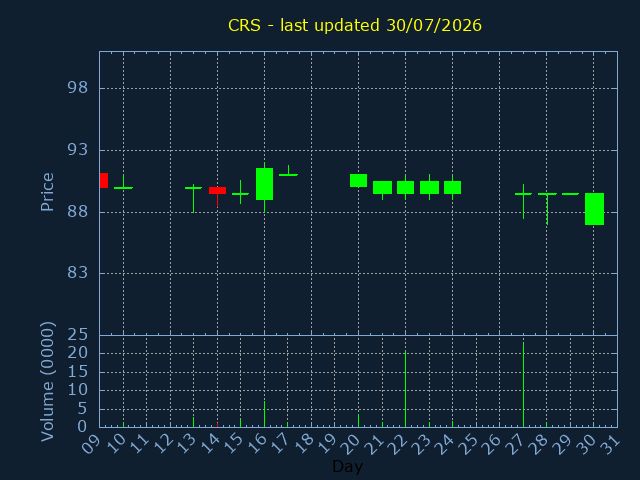Click price axis value 93

[77, 150]
